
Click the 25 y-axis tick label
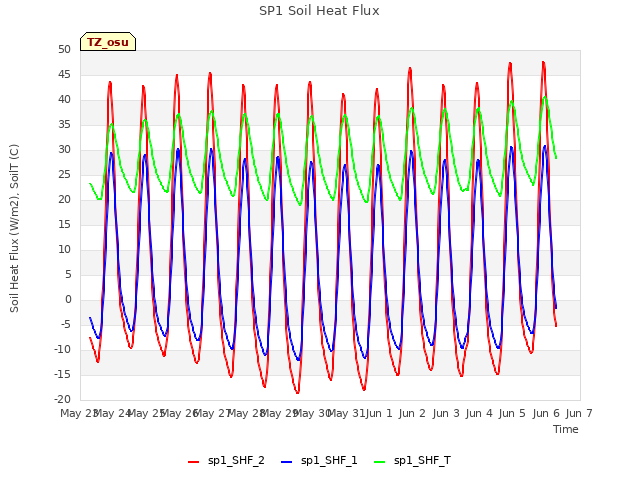tap(64, 175)
